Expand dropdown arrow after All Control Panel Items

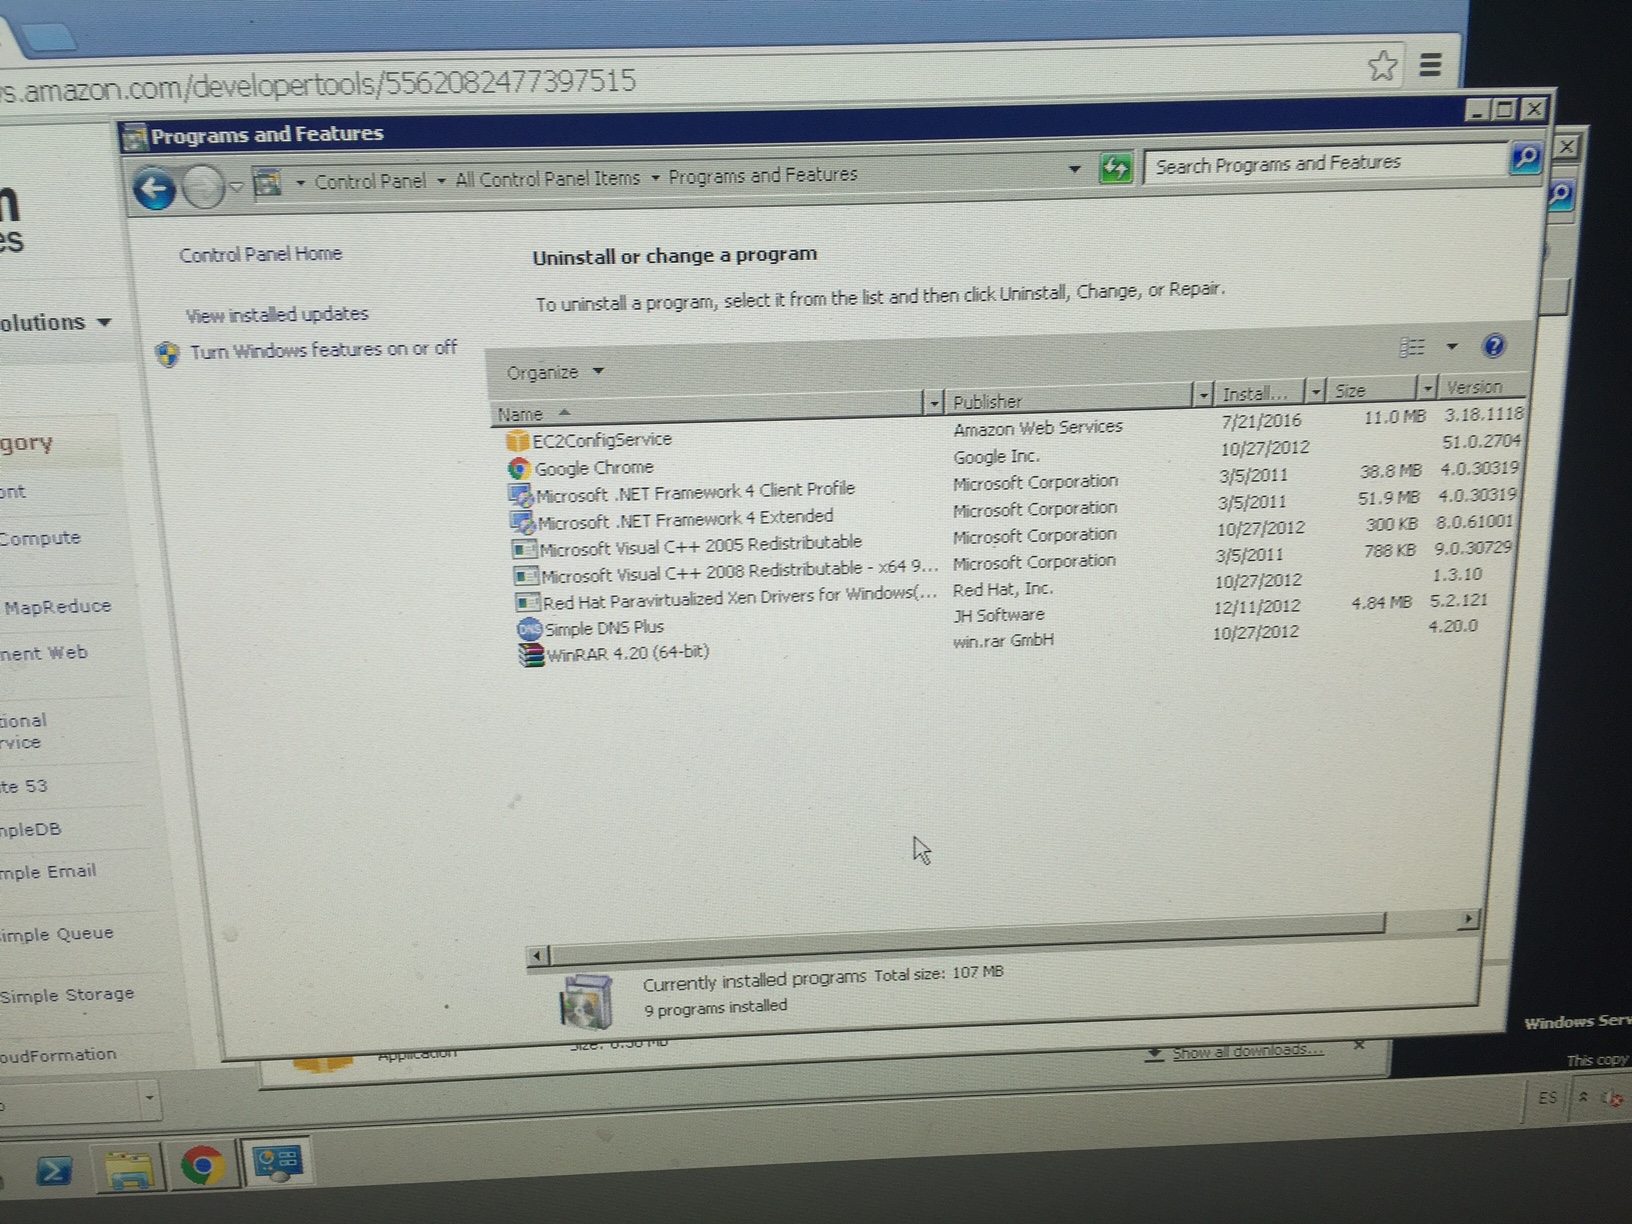point(655,178)
